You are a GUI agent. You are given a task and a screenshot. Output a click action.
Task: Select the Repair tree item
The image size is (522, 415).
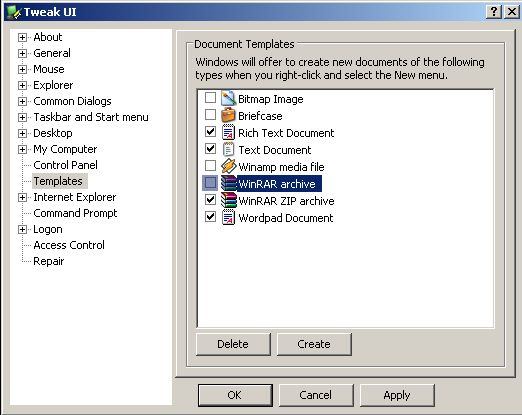pos(49,261)
